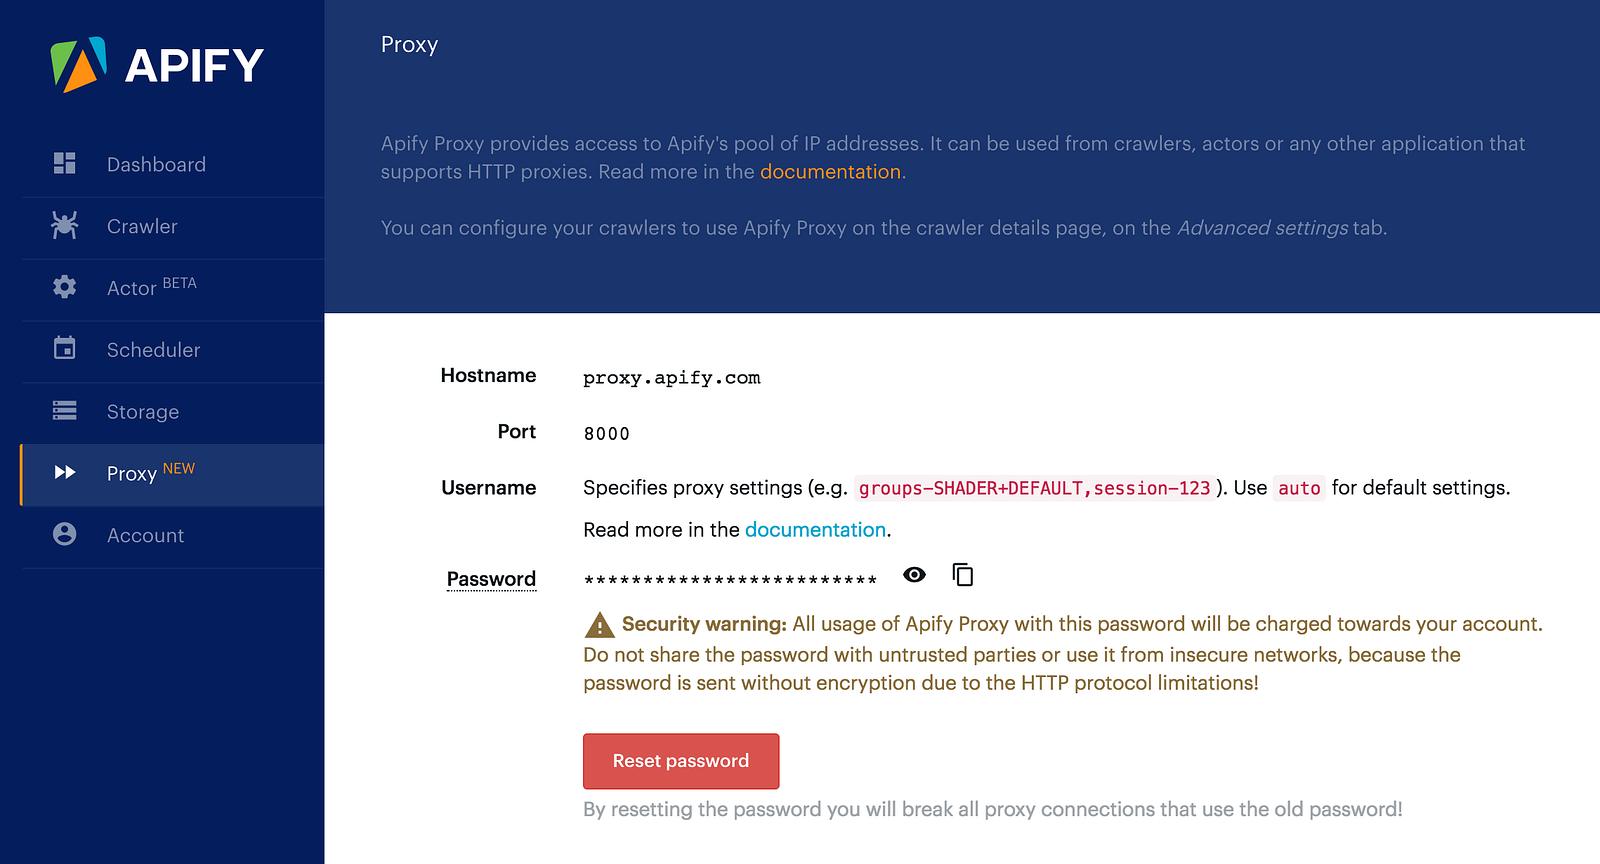Viewport: 1600px width, 864px height.
Task: Click the Apify logo icon
Action: (x=78, y=65)
